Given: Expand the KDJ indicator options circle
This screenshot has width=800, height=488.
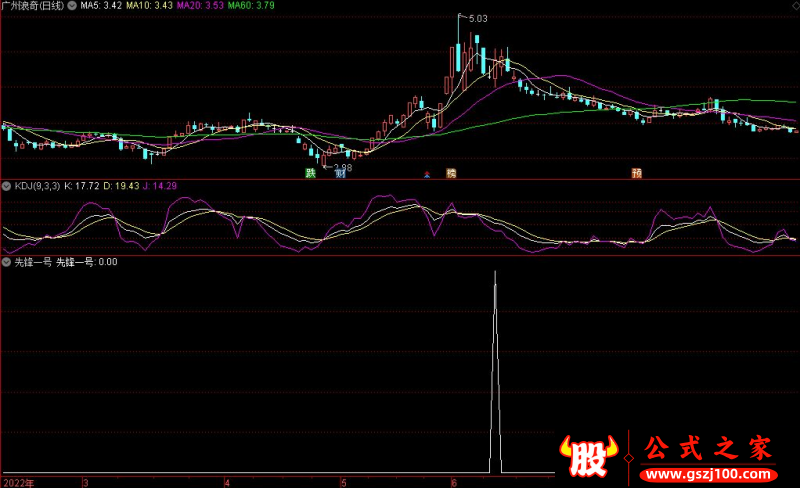Looking at the screenshot, I should pos(7,186).
